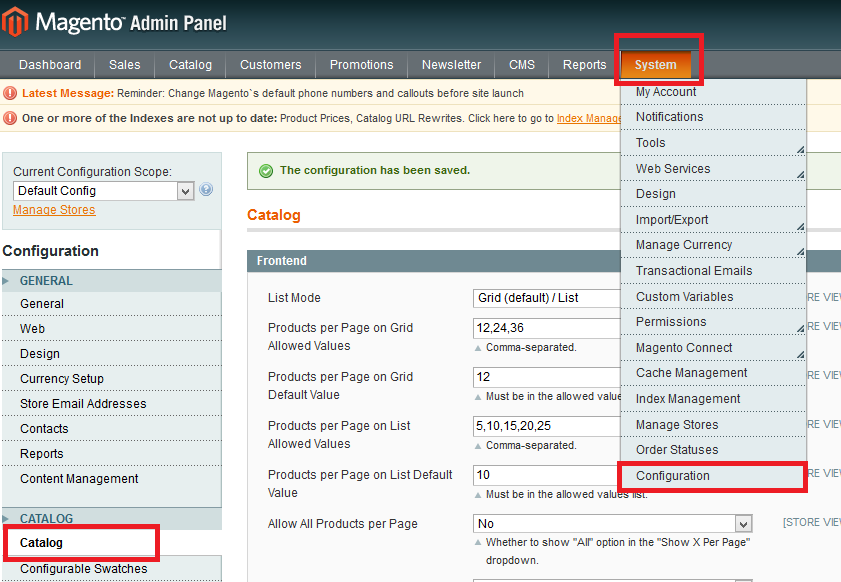This screenshot has width=841, height=582.
Task: Select Design in the System menu
Action: (713, 194)
